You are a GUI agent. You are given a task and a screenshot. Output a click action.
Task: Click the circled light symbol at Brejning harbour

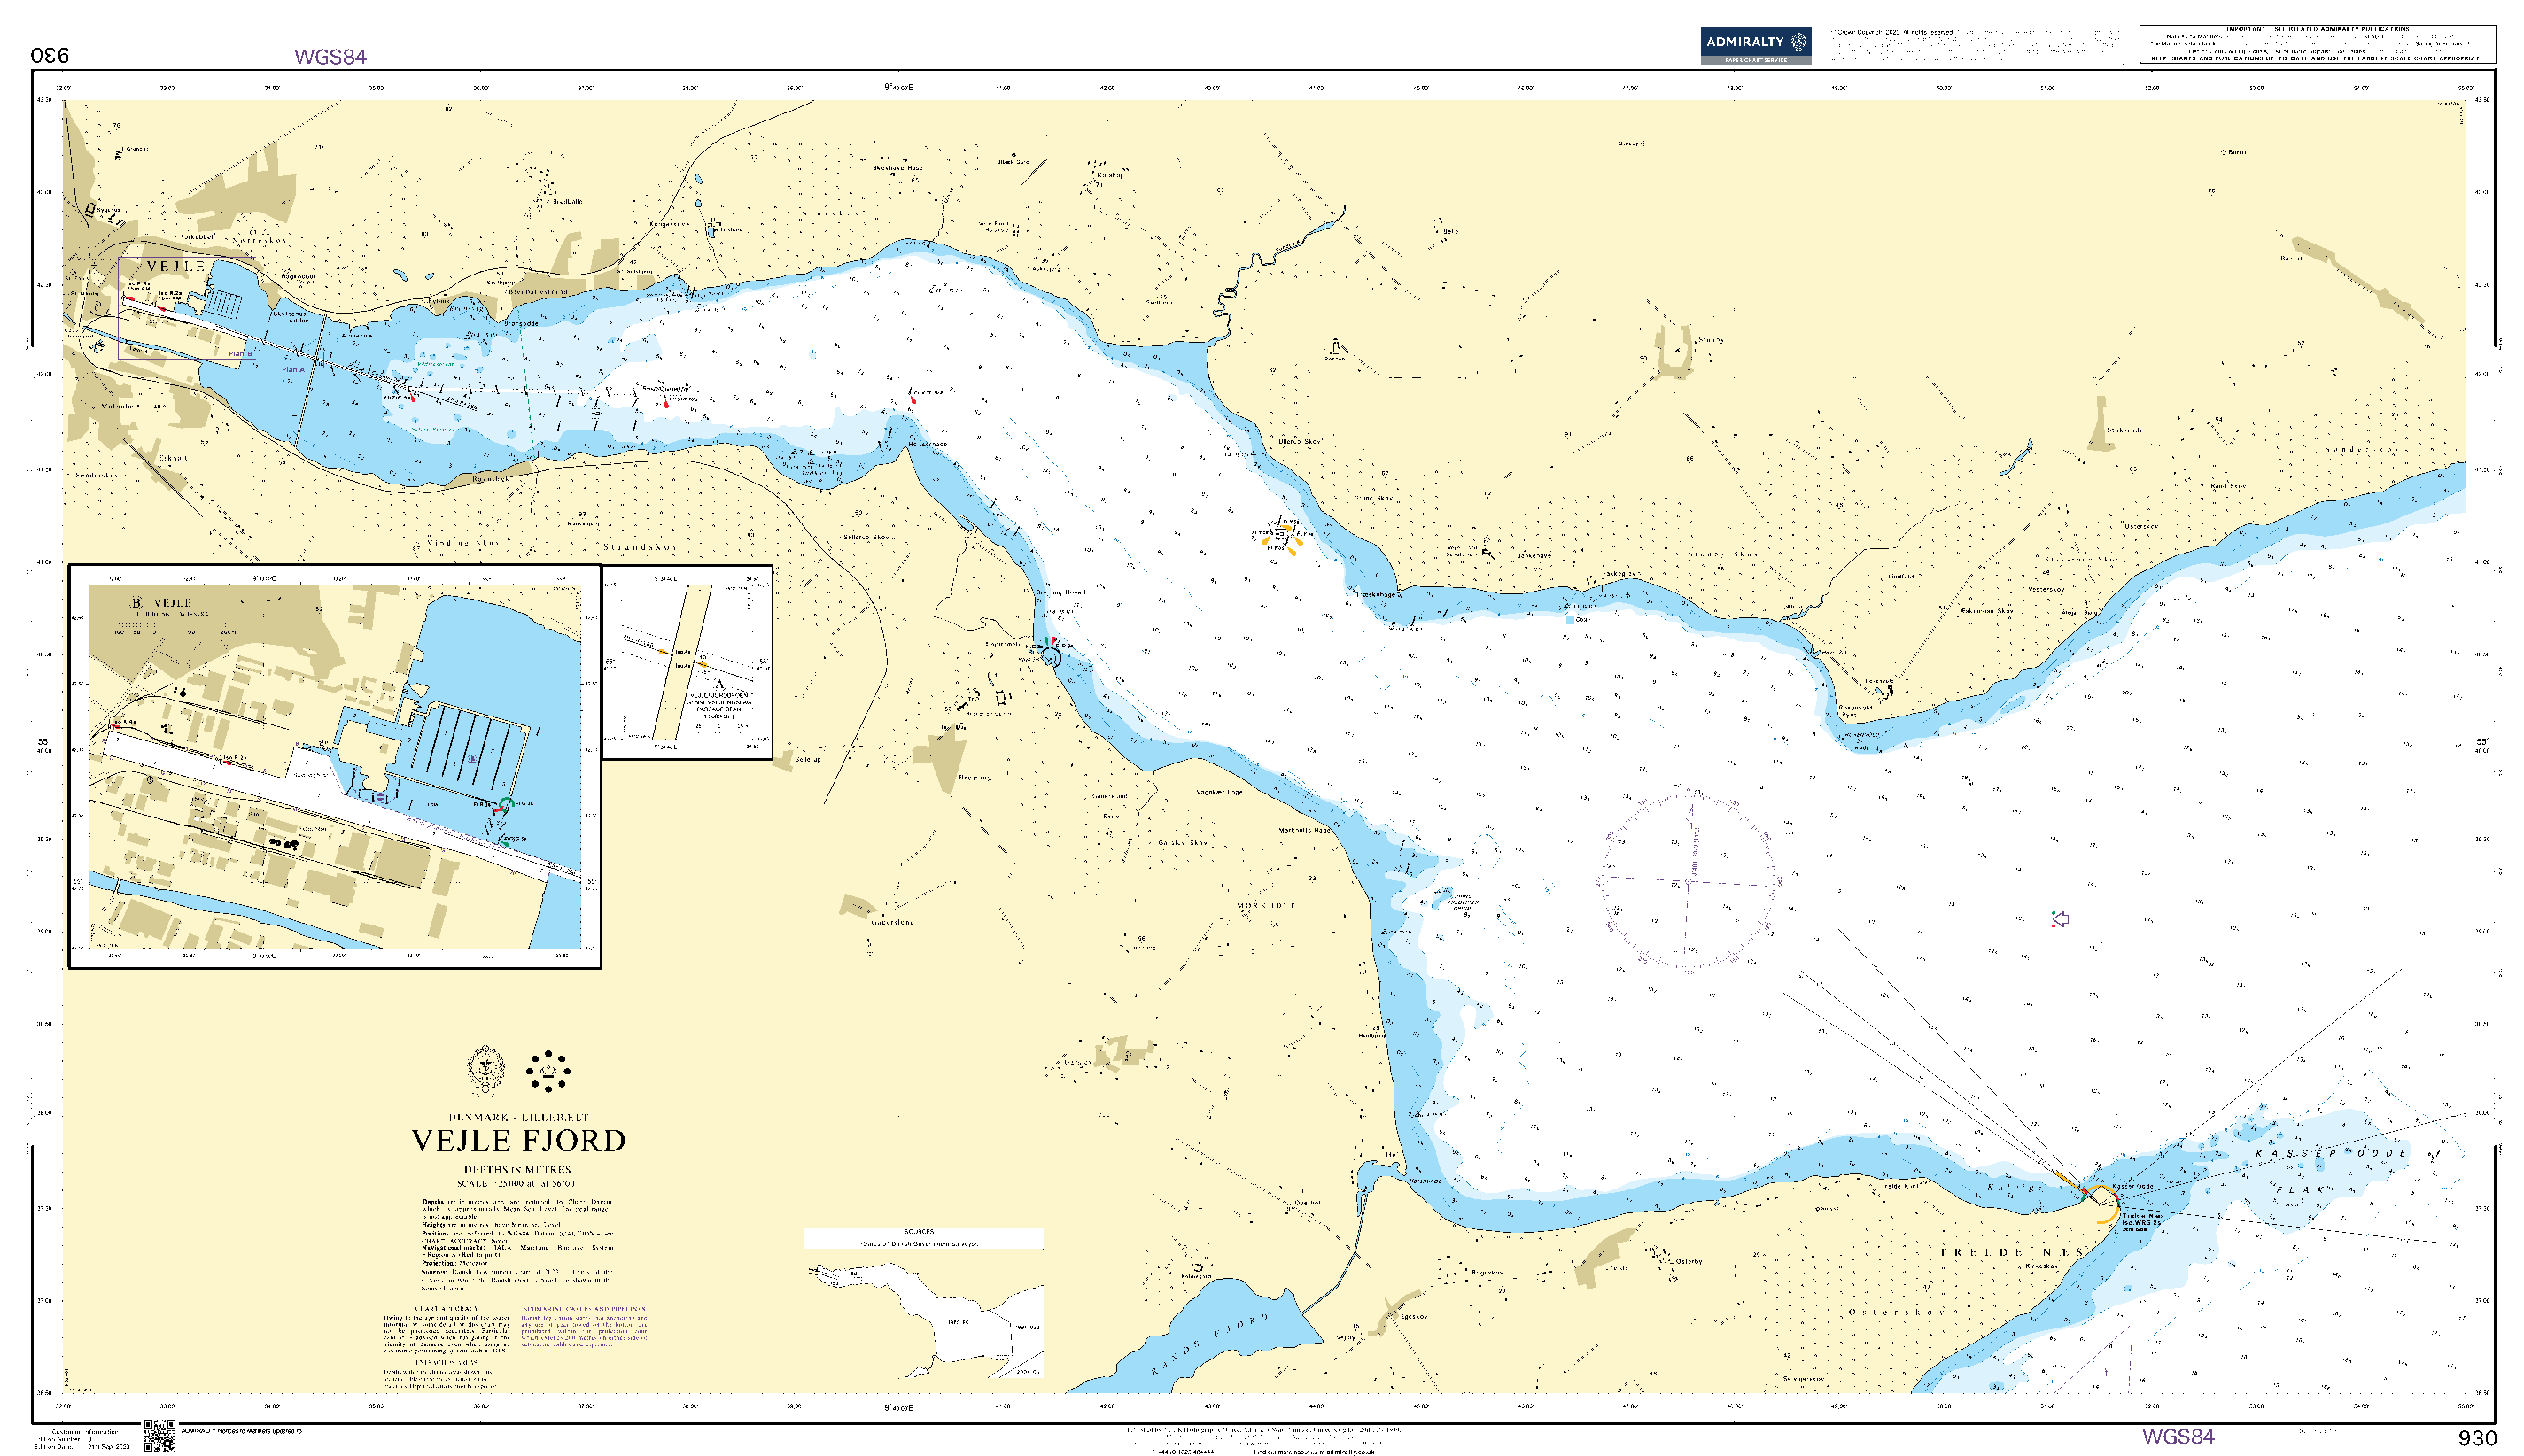pos(1050,657)
